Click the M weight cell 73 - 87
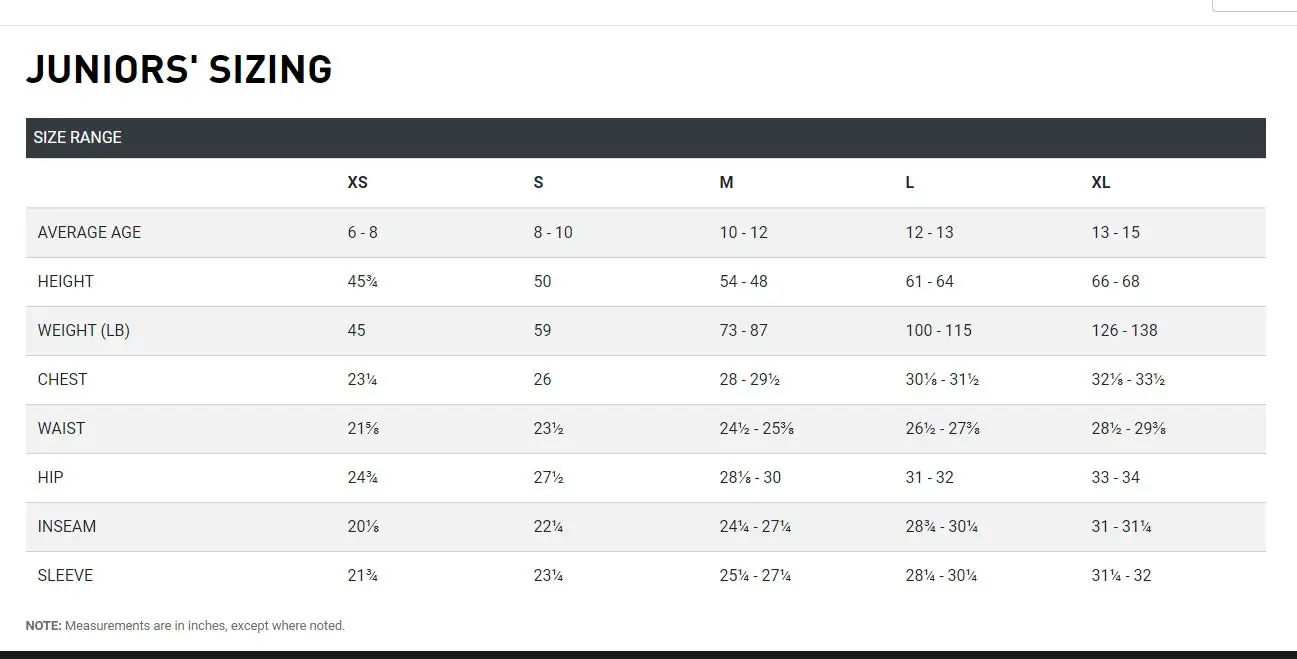 743,330
